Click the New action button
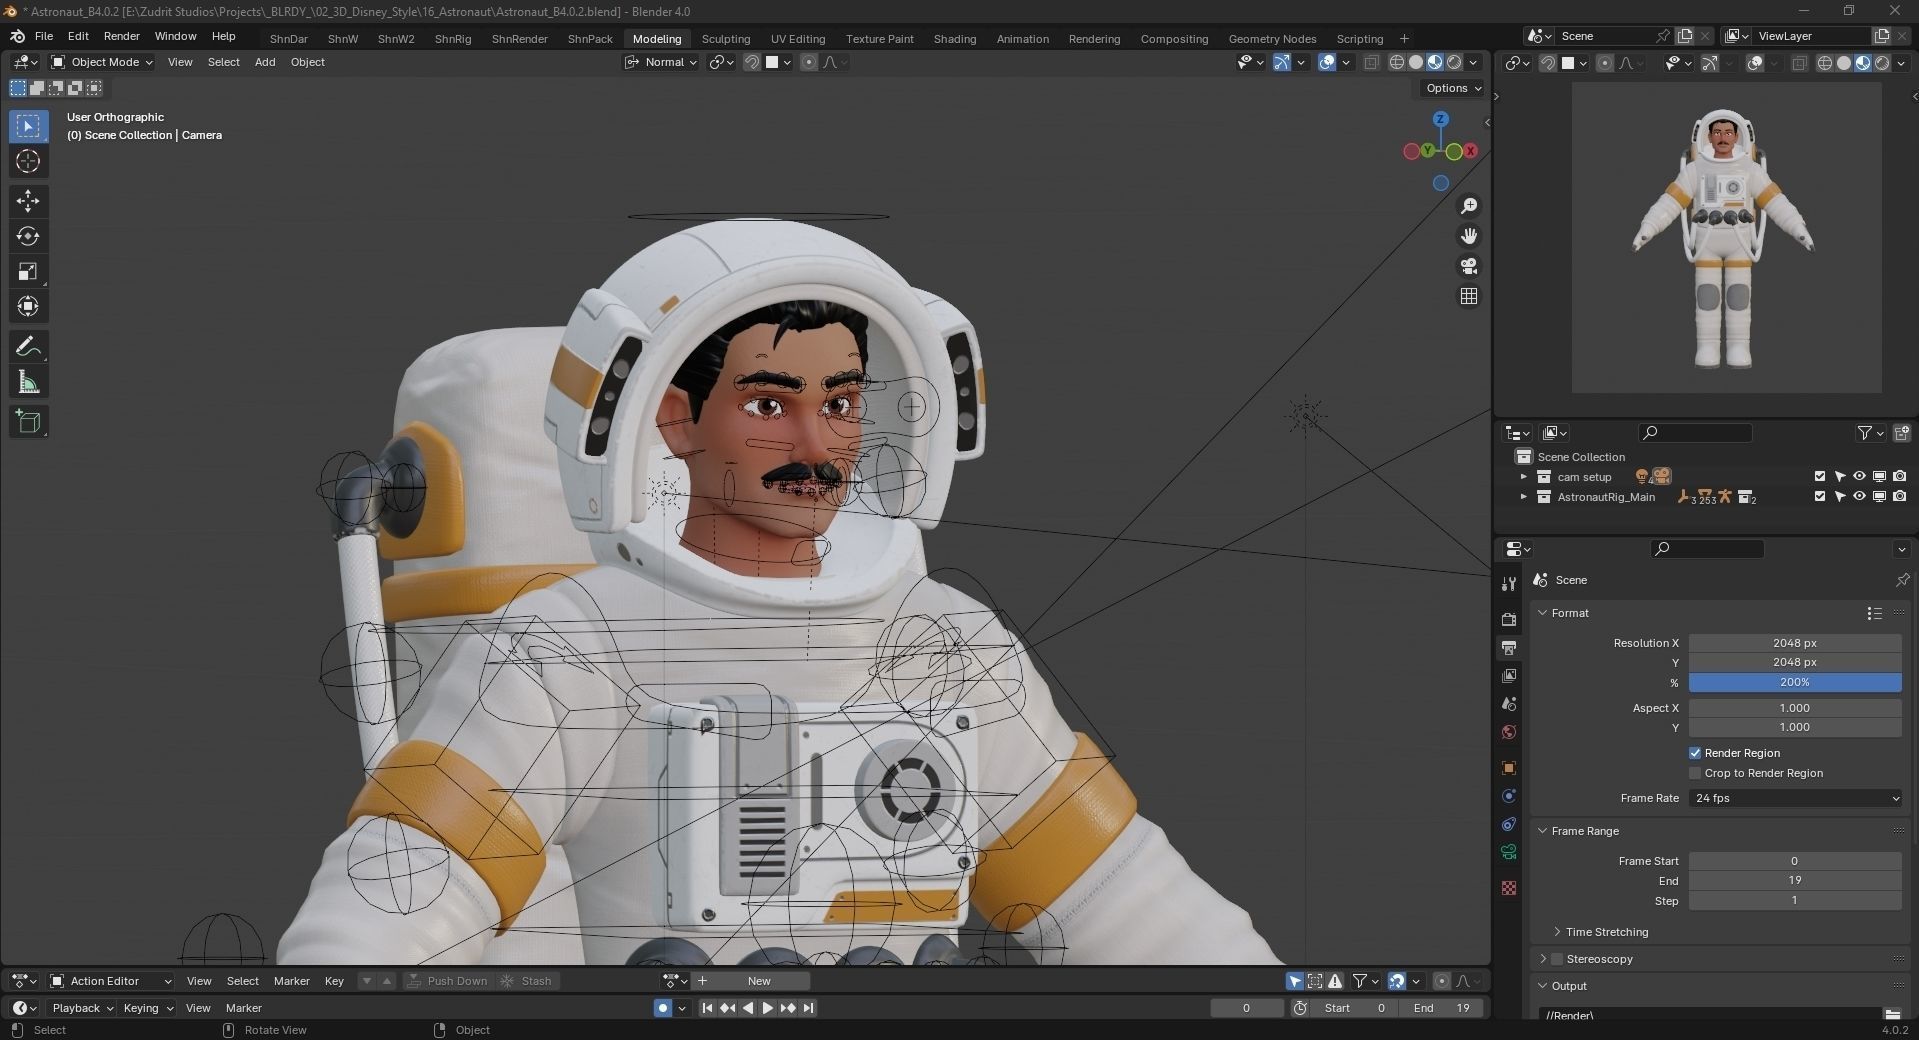This screenshot has width=1919, height=1040. [760, 981]
